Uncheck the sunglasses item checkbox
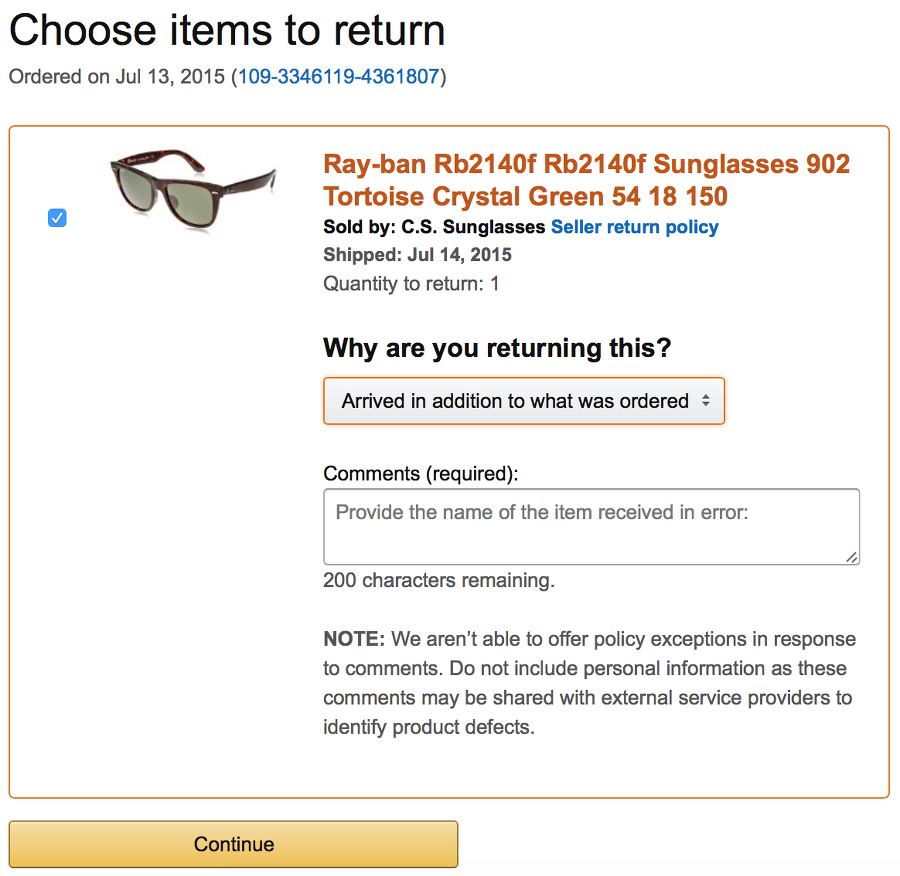The image size is (900, 876). pyautogui.click(x=57, y=218)
